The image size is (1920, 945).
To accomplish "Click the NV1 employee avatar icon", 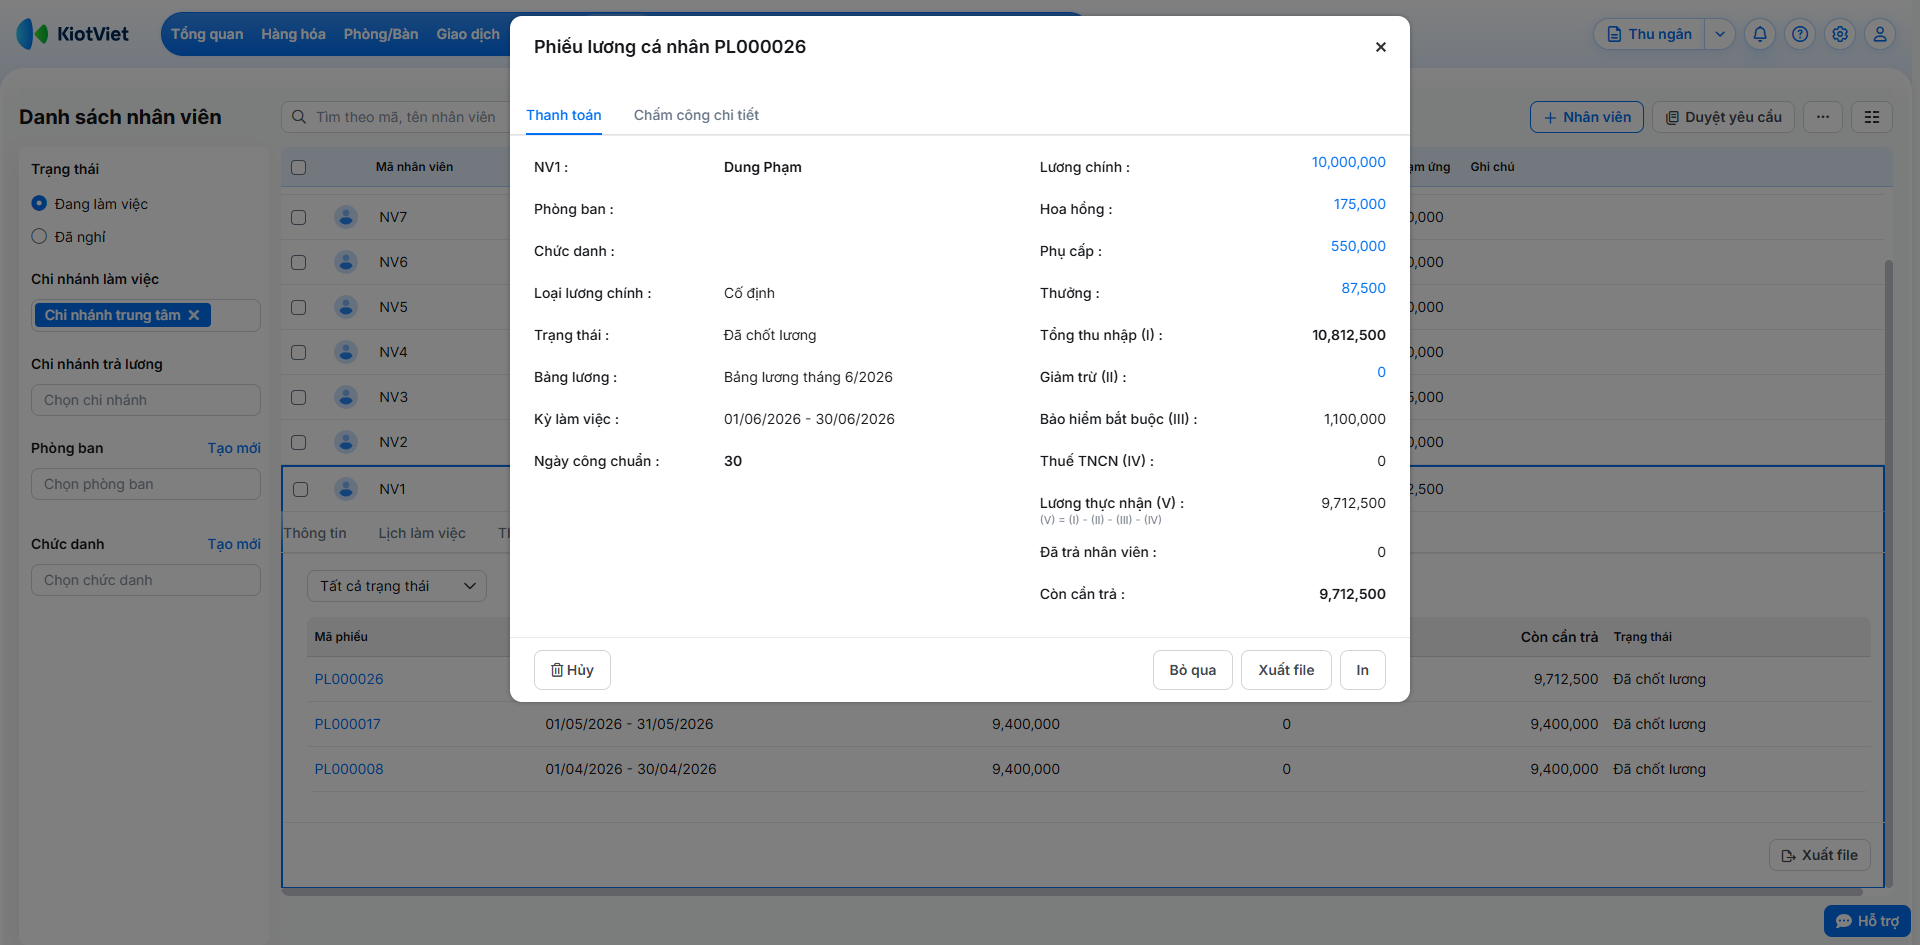I will 346,489.
